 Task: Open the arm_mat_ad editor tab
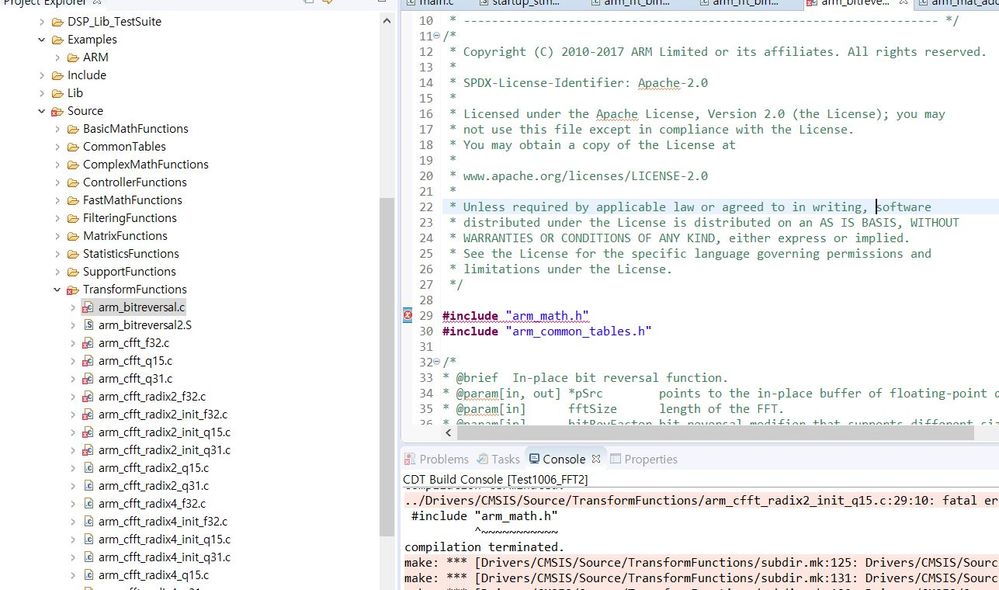958,3
